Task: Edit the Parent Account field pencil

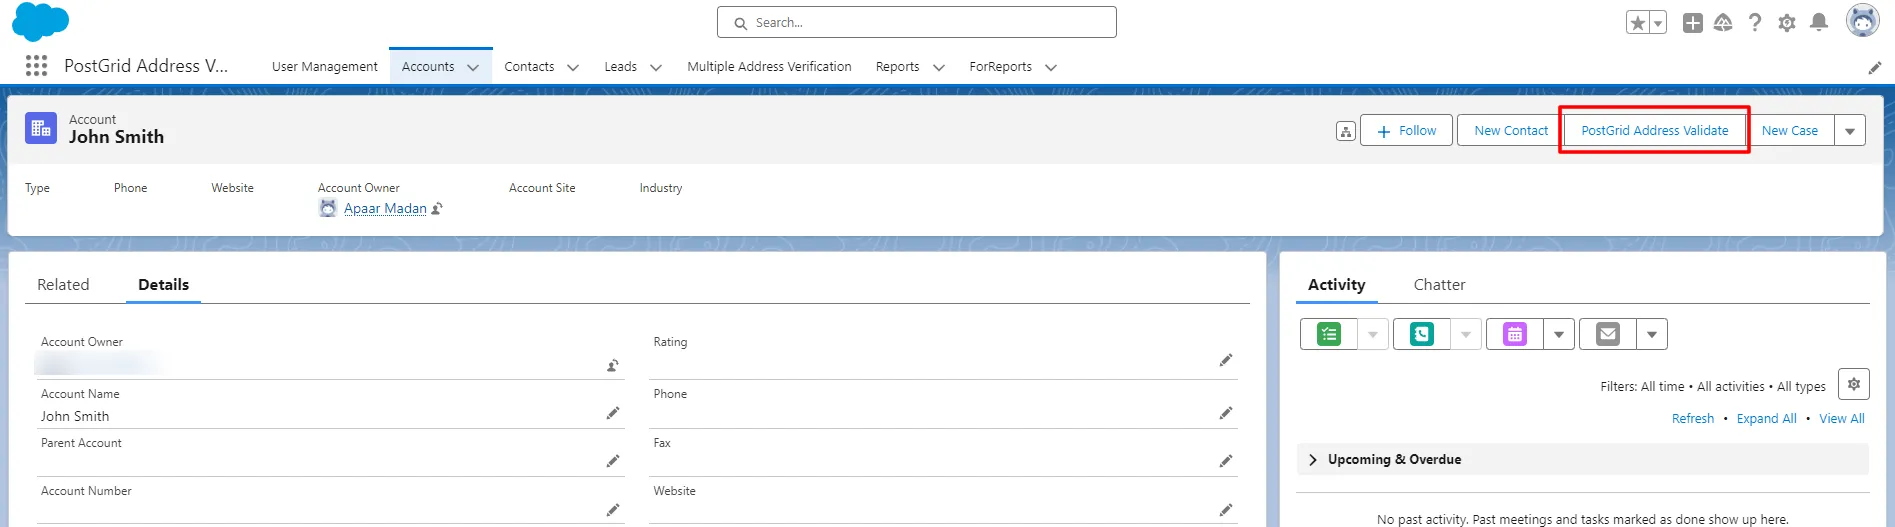Action: pos(613,461)
